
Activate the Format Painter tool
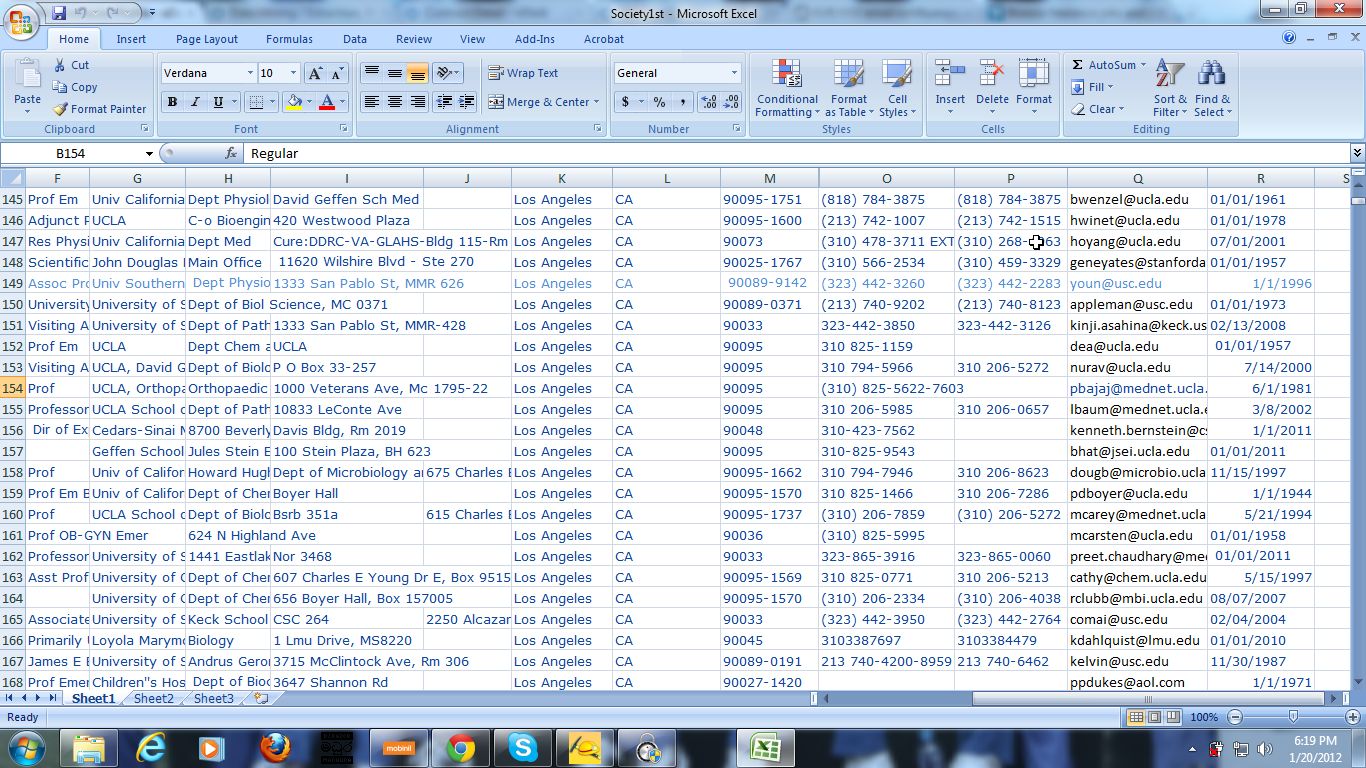[x=99, y=109]
